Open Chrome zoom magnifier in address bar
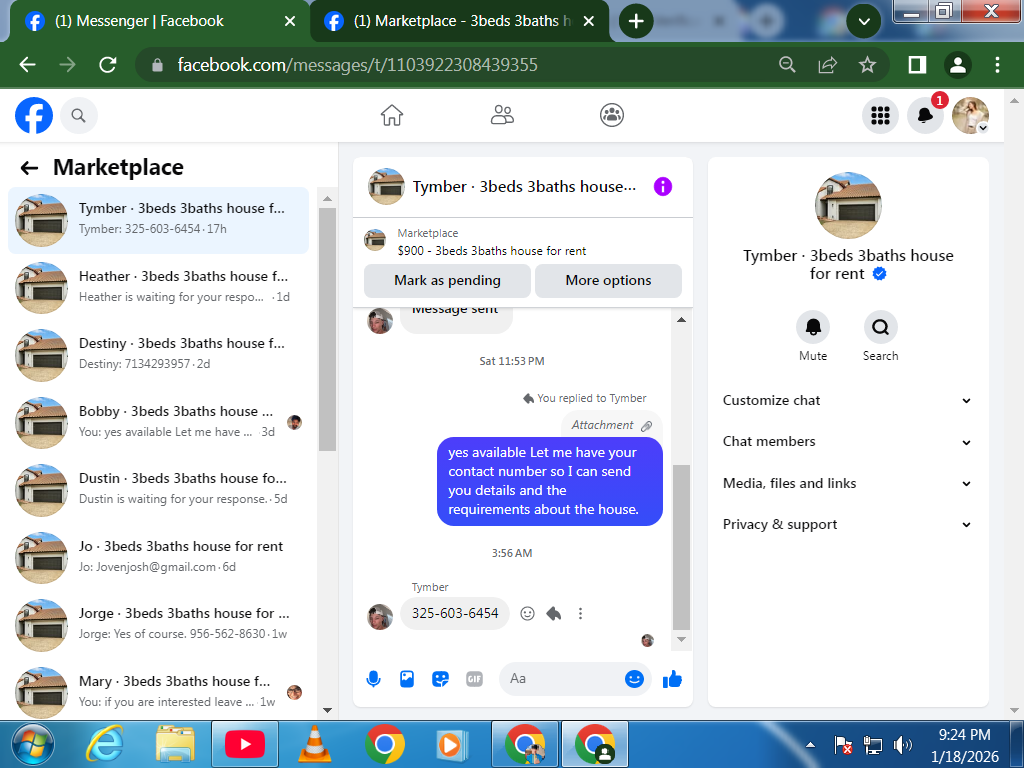The width and height of the screenshot is (1024, 768). coord(788,65)
